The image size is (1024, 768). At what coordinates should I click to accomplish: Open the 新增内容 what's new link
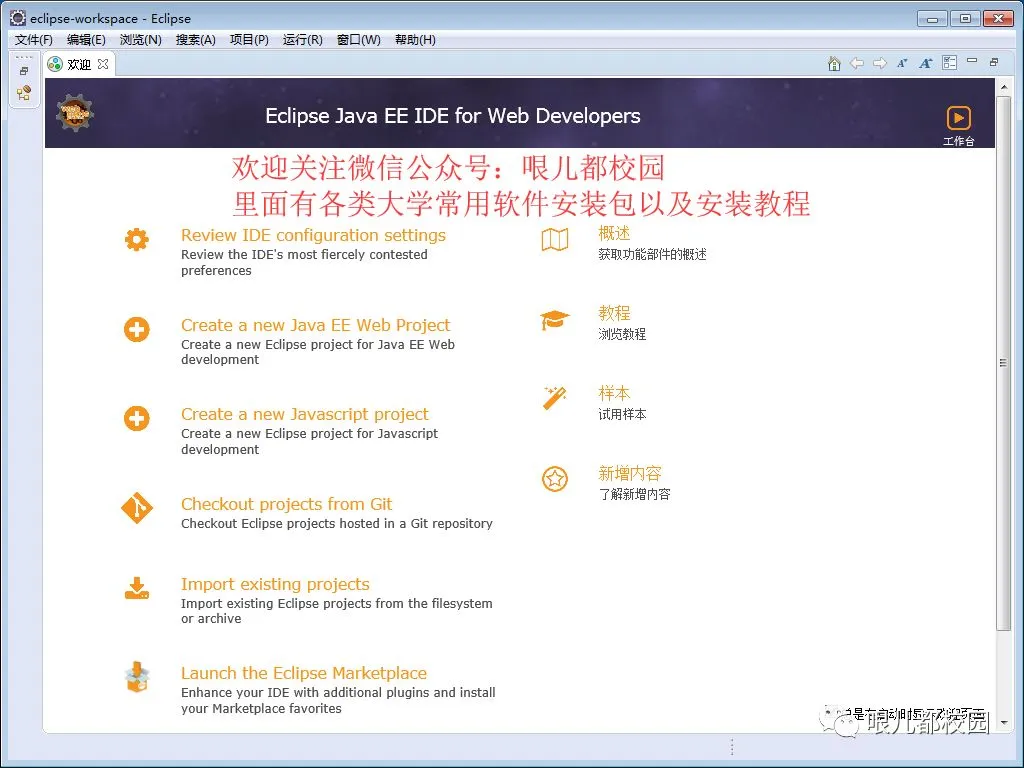click(x=630, y=473)
